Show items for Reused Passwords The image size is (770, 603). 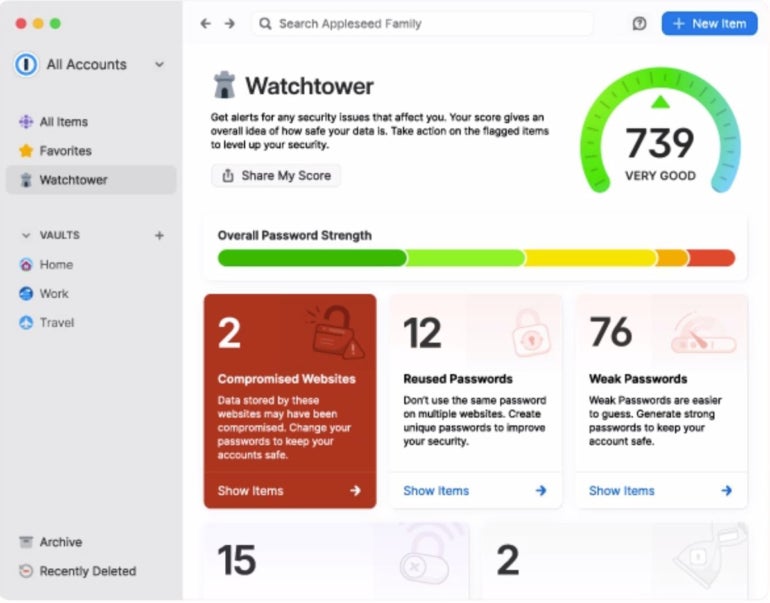point(475,491)
